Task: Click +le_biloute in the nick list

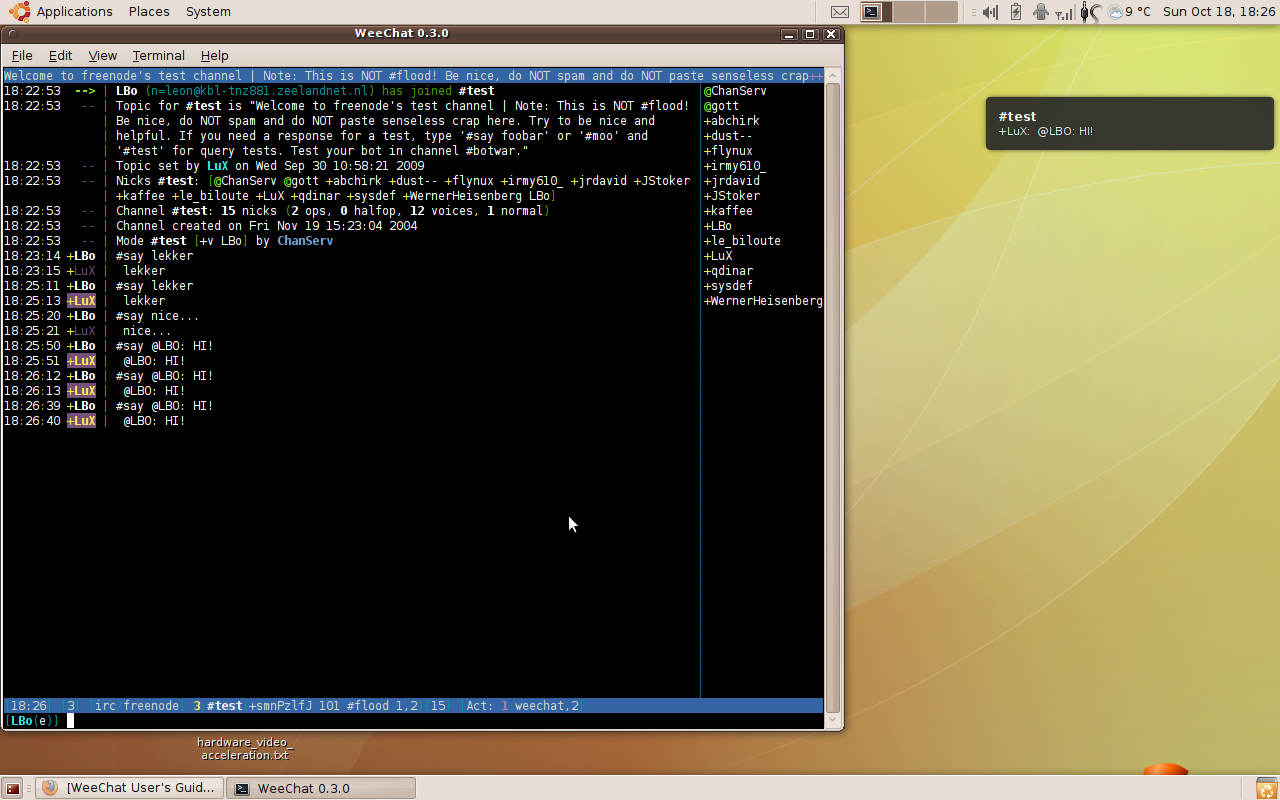Action: (x=742, y=241)
